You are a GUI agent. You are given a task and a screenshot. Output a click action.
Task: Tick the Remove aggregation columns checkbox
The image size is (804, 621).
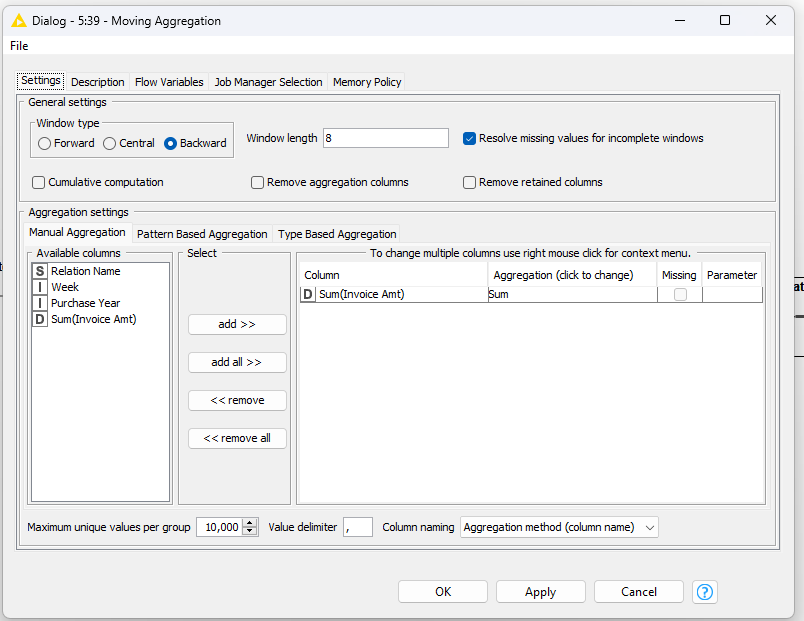[258, 182]
